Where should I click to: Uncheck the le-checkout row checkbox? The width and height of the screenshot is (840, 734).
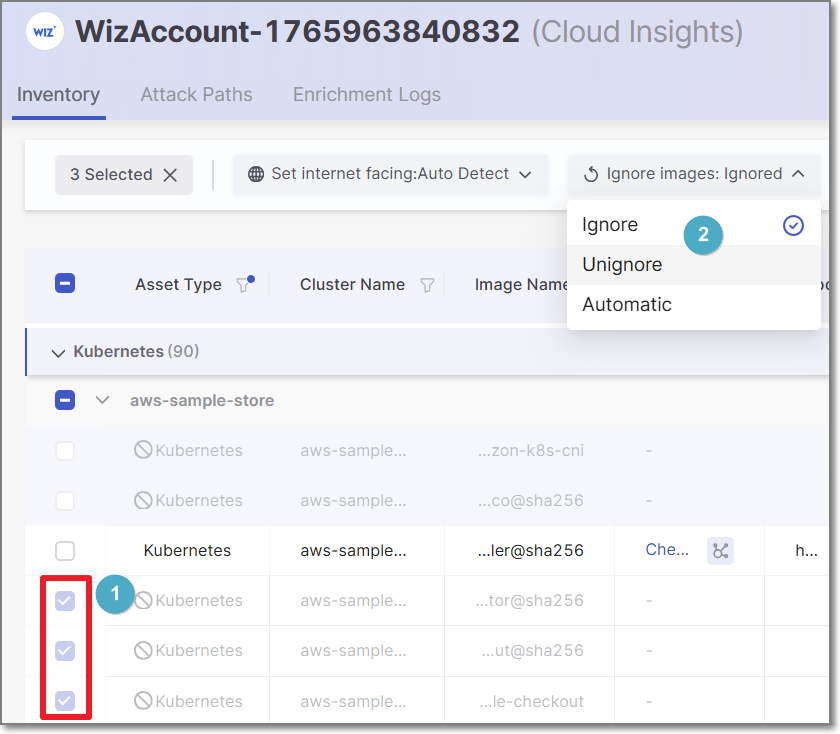pyautogui.click(x=65, y=701)
